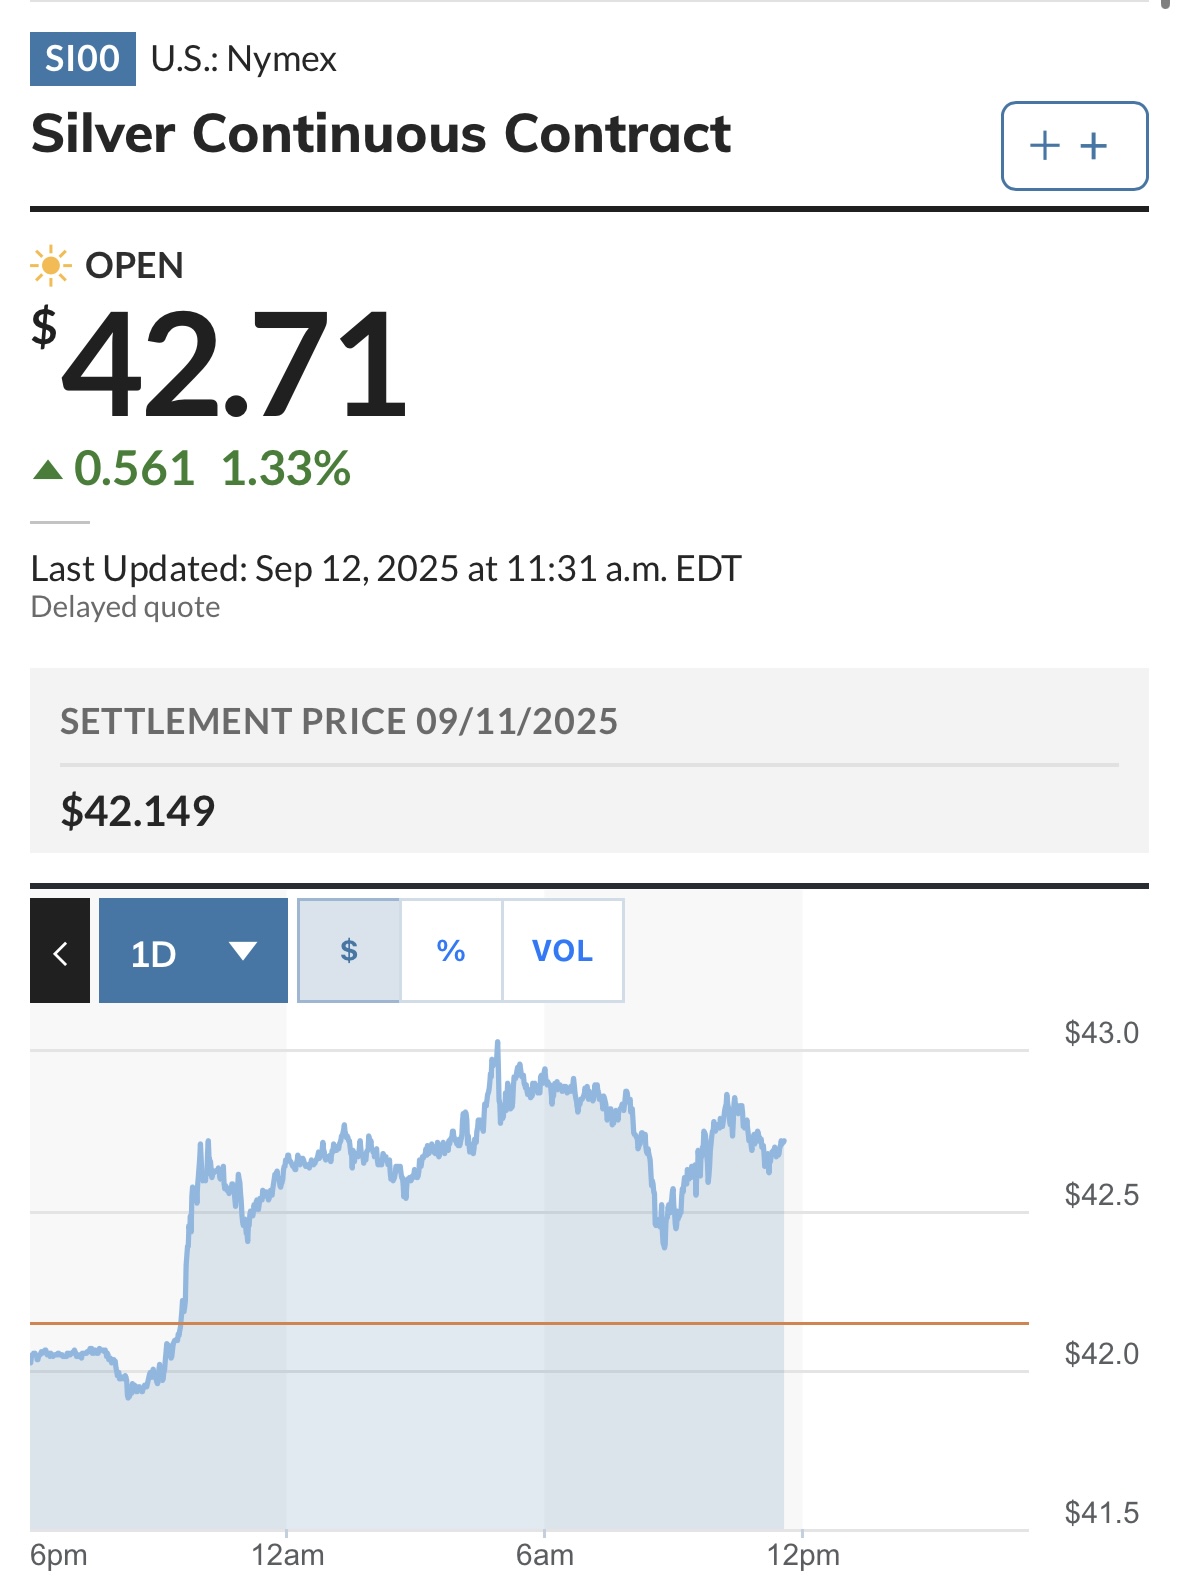Select the Silver Continuous Contract title
This screenshot has width=1179, height=1580.
coord(381,134)
